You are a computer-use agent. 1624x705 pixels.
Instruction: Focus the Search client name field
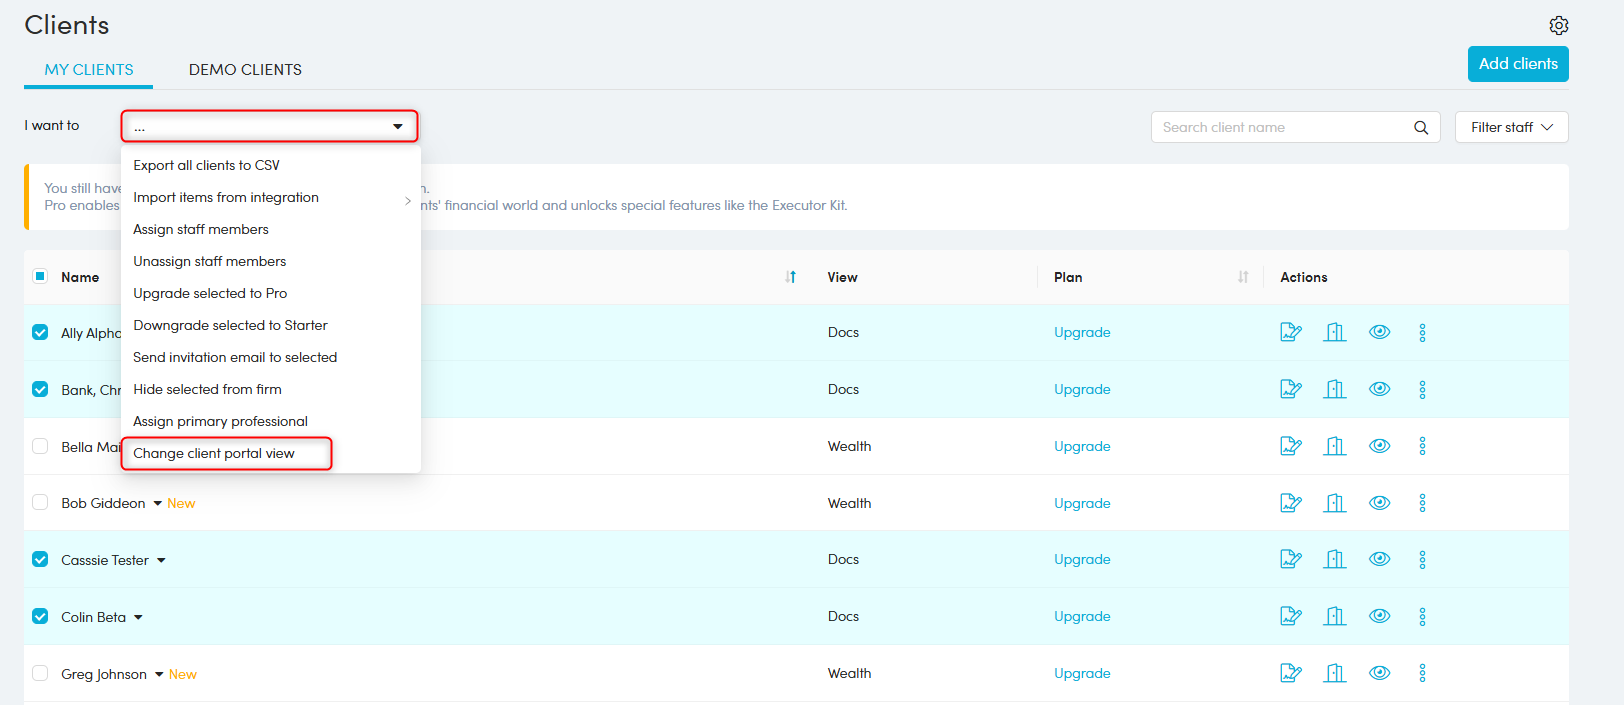tap(1280, 127)
